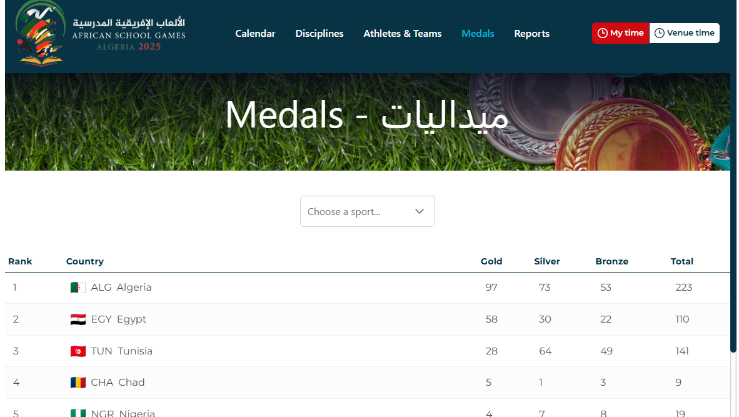Open the Reports menu item

pyautogui.click(x=531, y=34)
